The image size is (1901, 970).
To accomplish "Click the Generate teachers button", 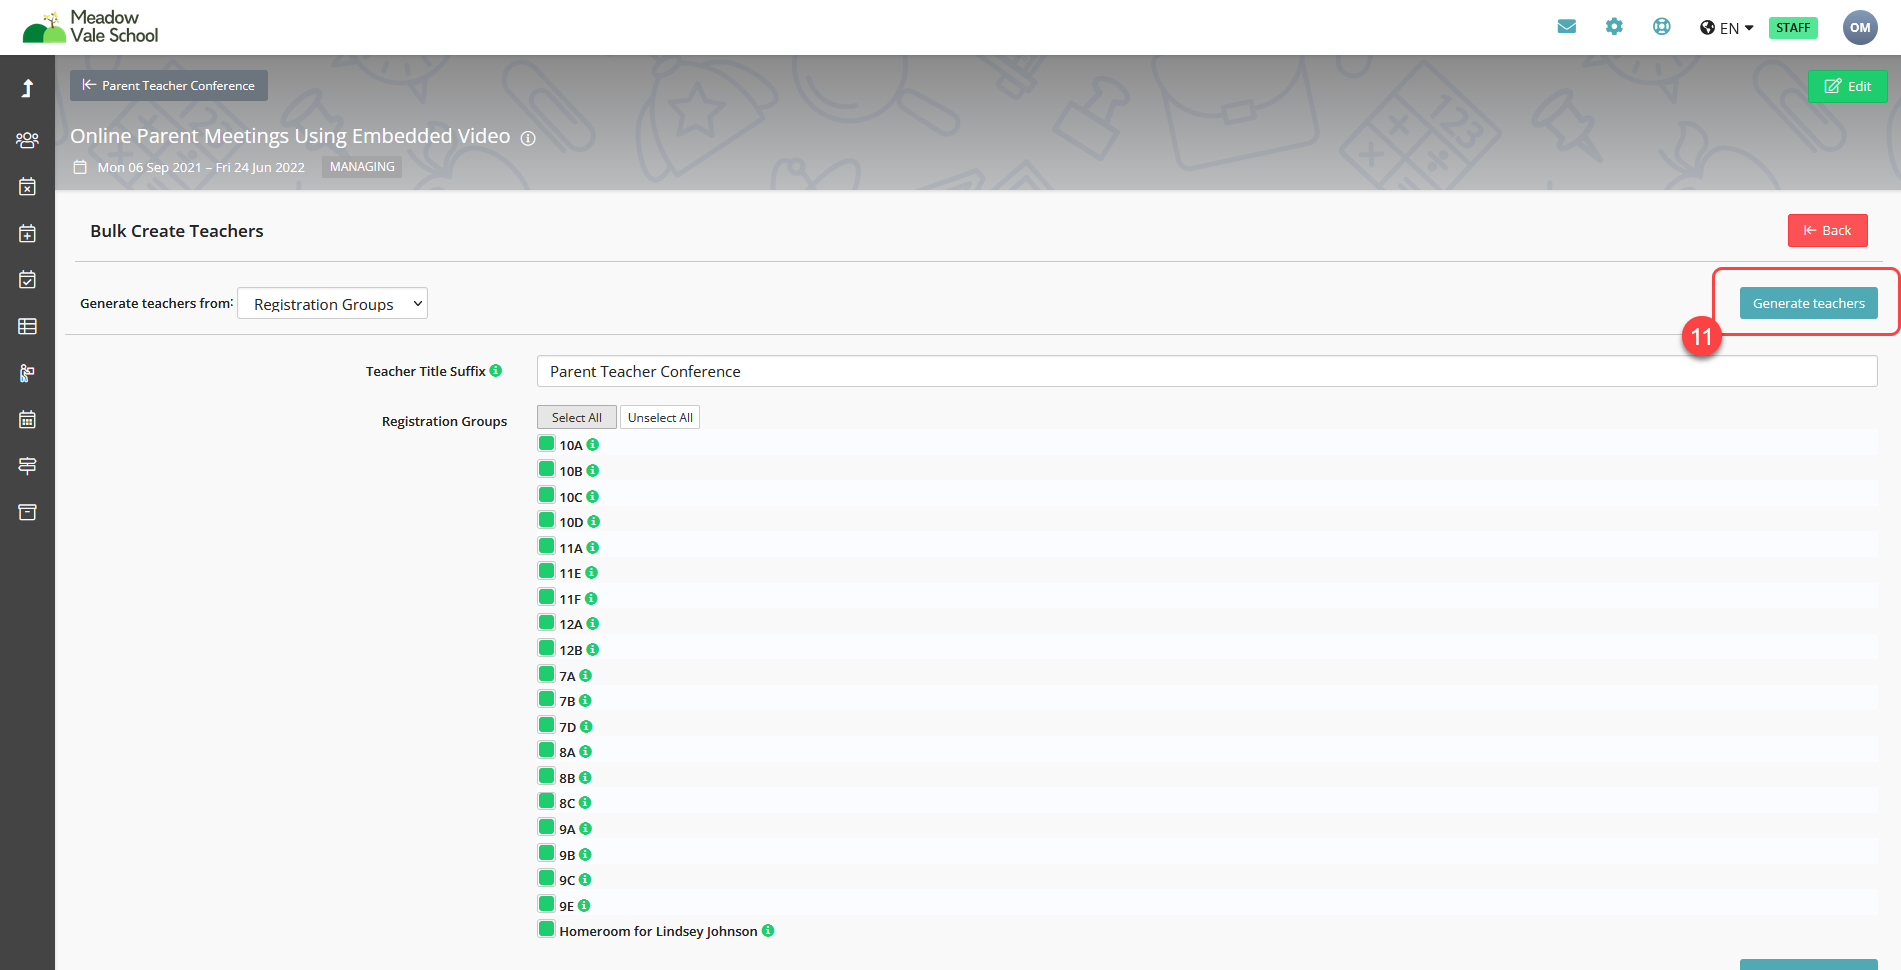I will click(x=1808, y=303).
